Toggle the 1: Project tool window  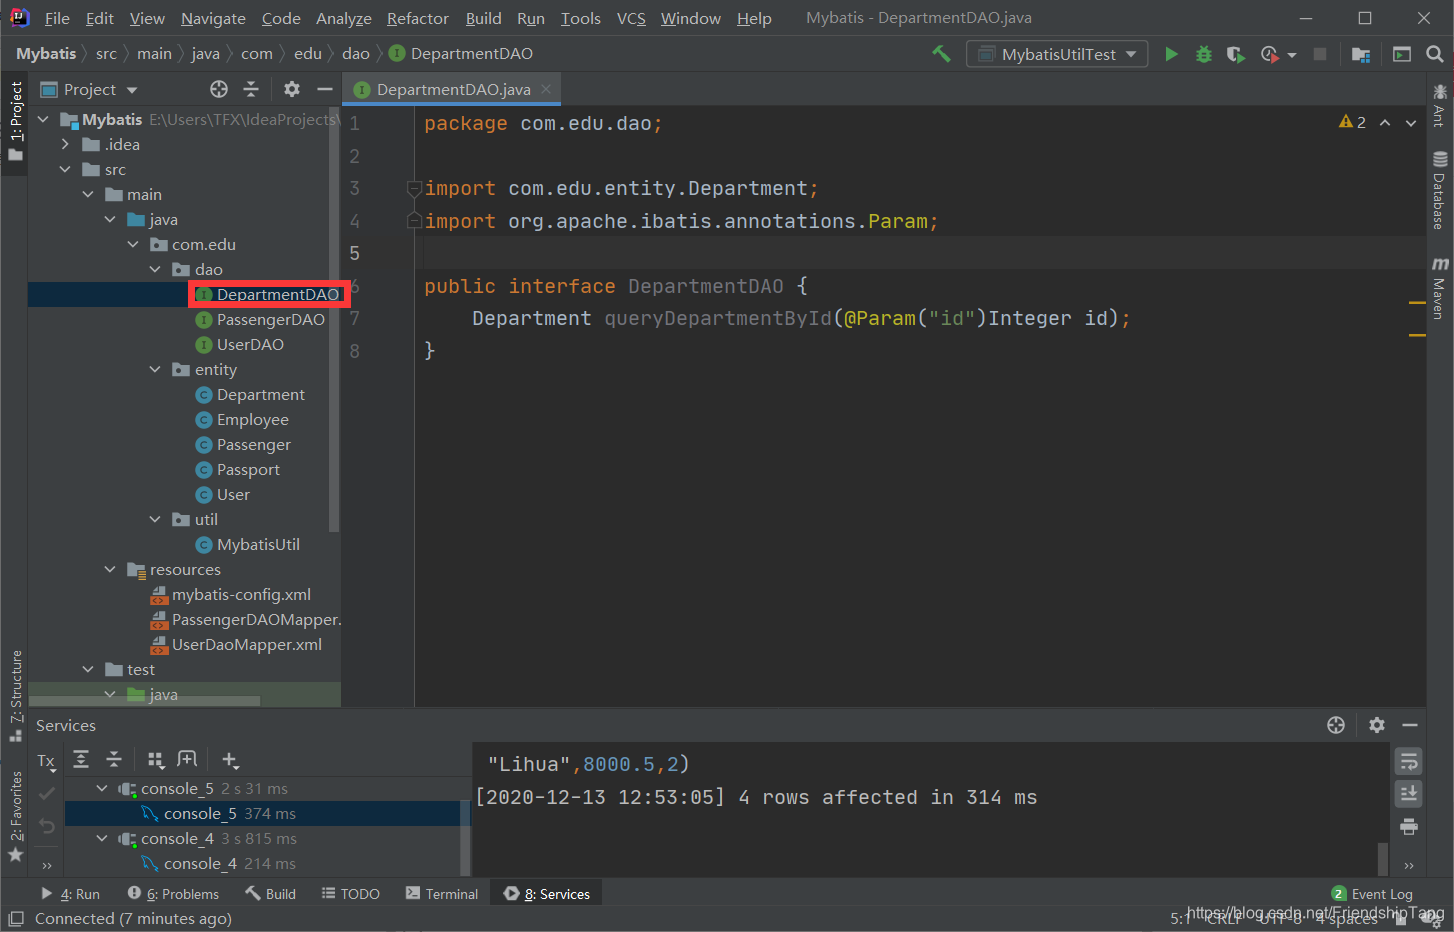[15, 122]
